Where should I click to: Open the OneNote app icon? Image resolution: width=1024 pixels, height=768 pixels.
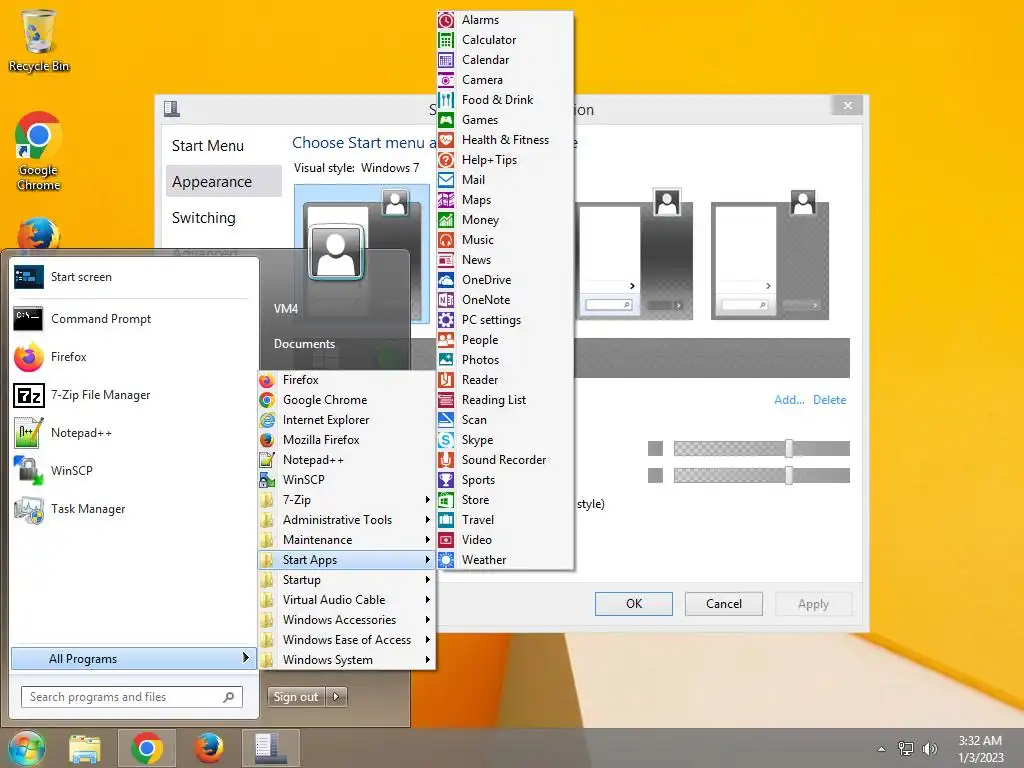445,300
